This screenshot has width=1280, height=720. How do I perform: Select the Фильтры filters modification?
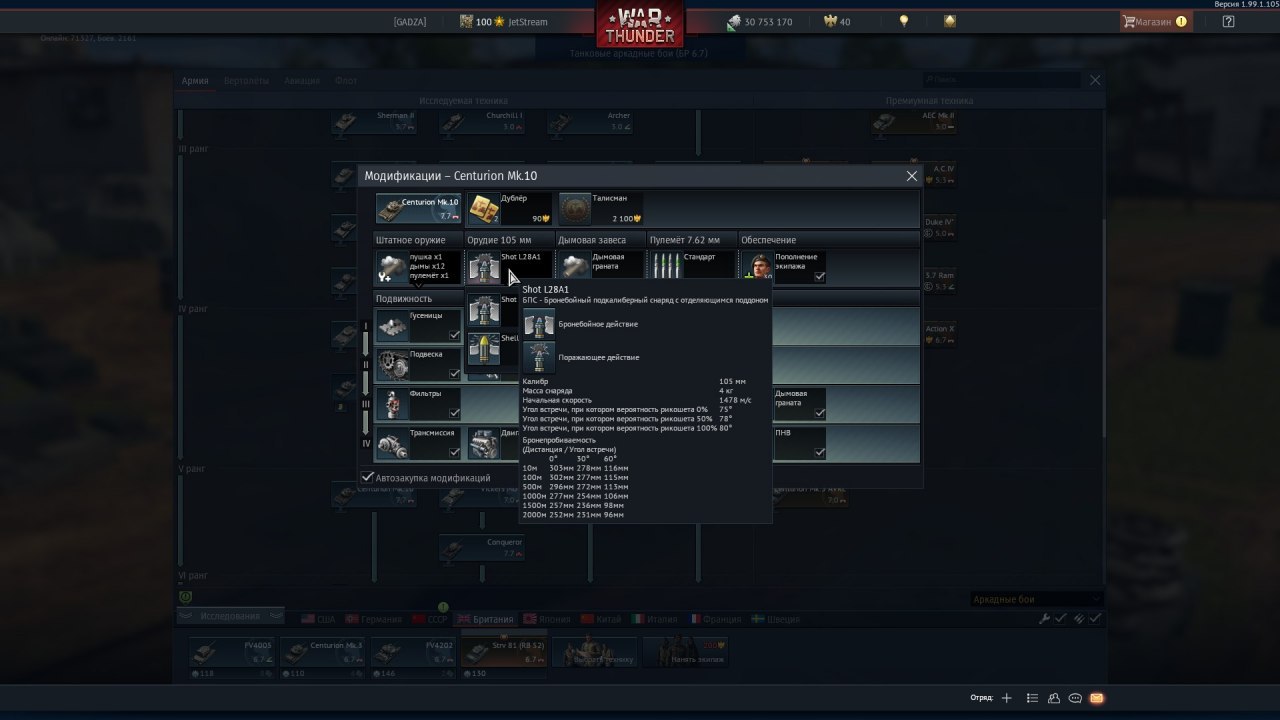418,404
